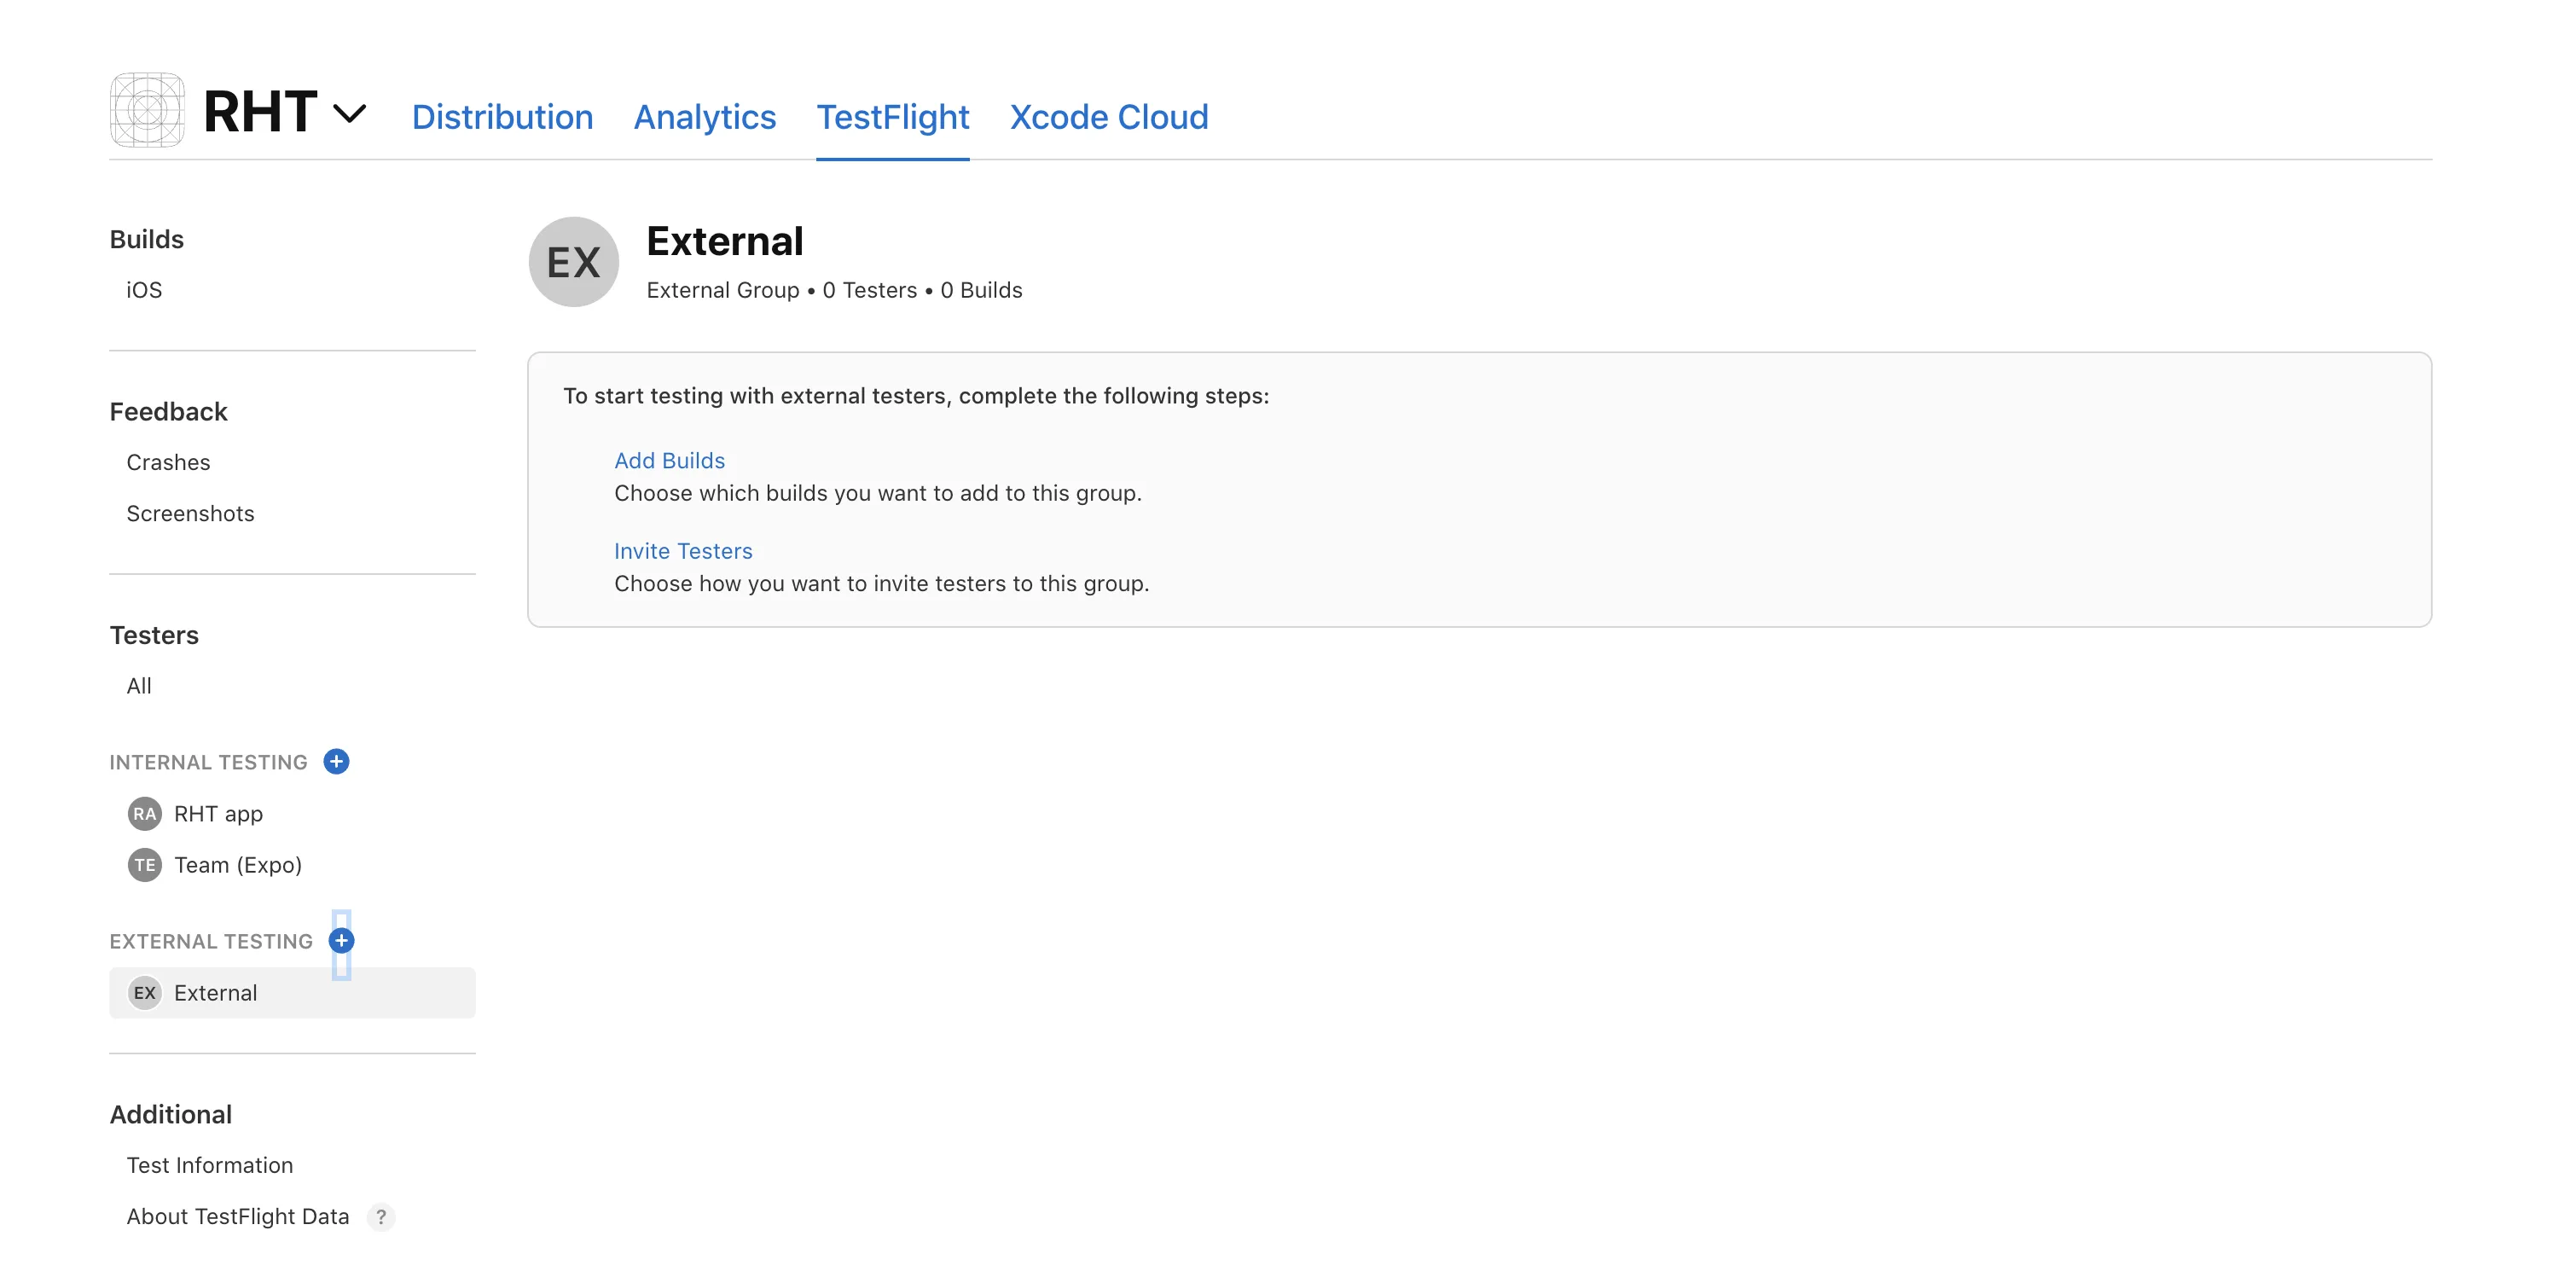
Task: Click the Builds sidebar heading
Action: [147, 239]
